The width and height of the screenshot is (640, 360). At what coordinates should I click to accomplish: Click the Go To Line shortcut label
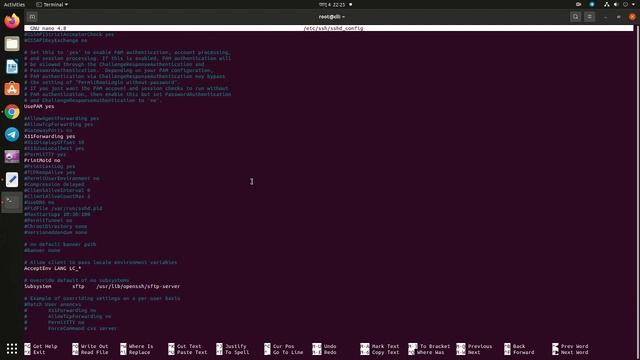coord(288,352)
